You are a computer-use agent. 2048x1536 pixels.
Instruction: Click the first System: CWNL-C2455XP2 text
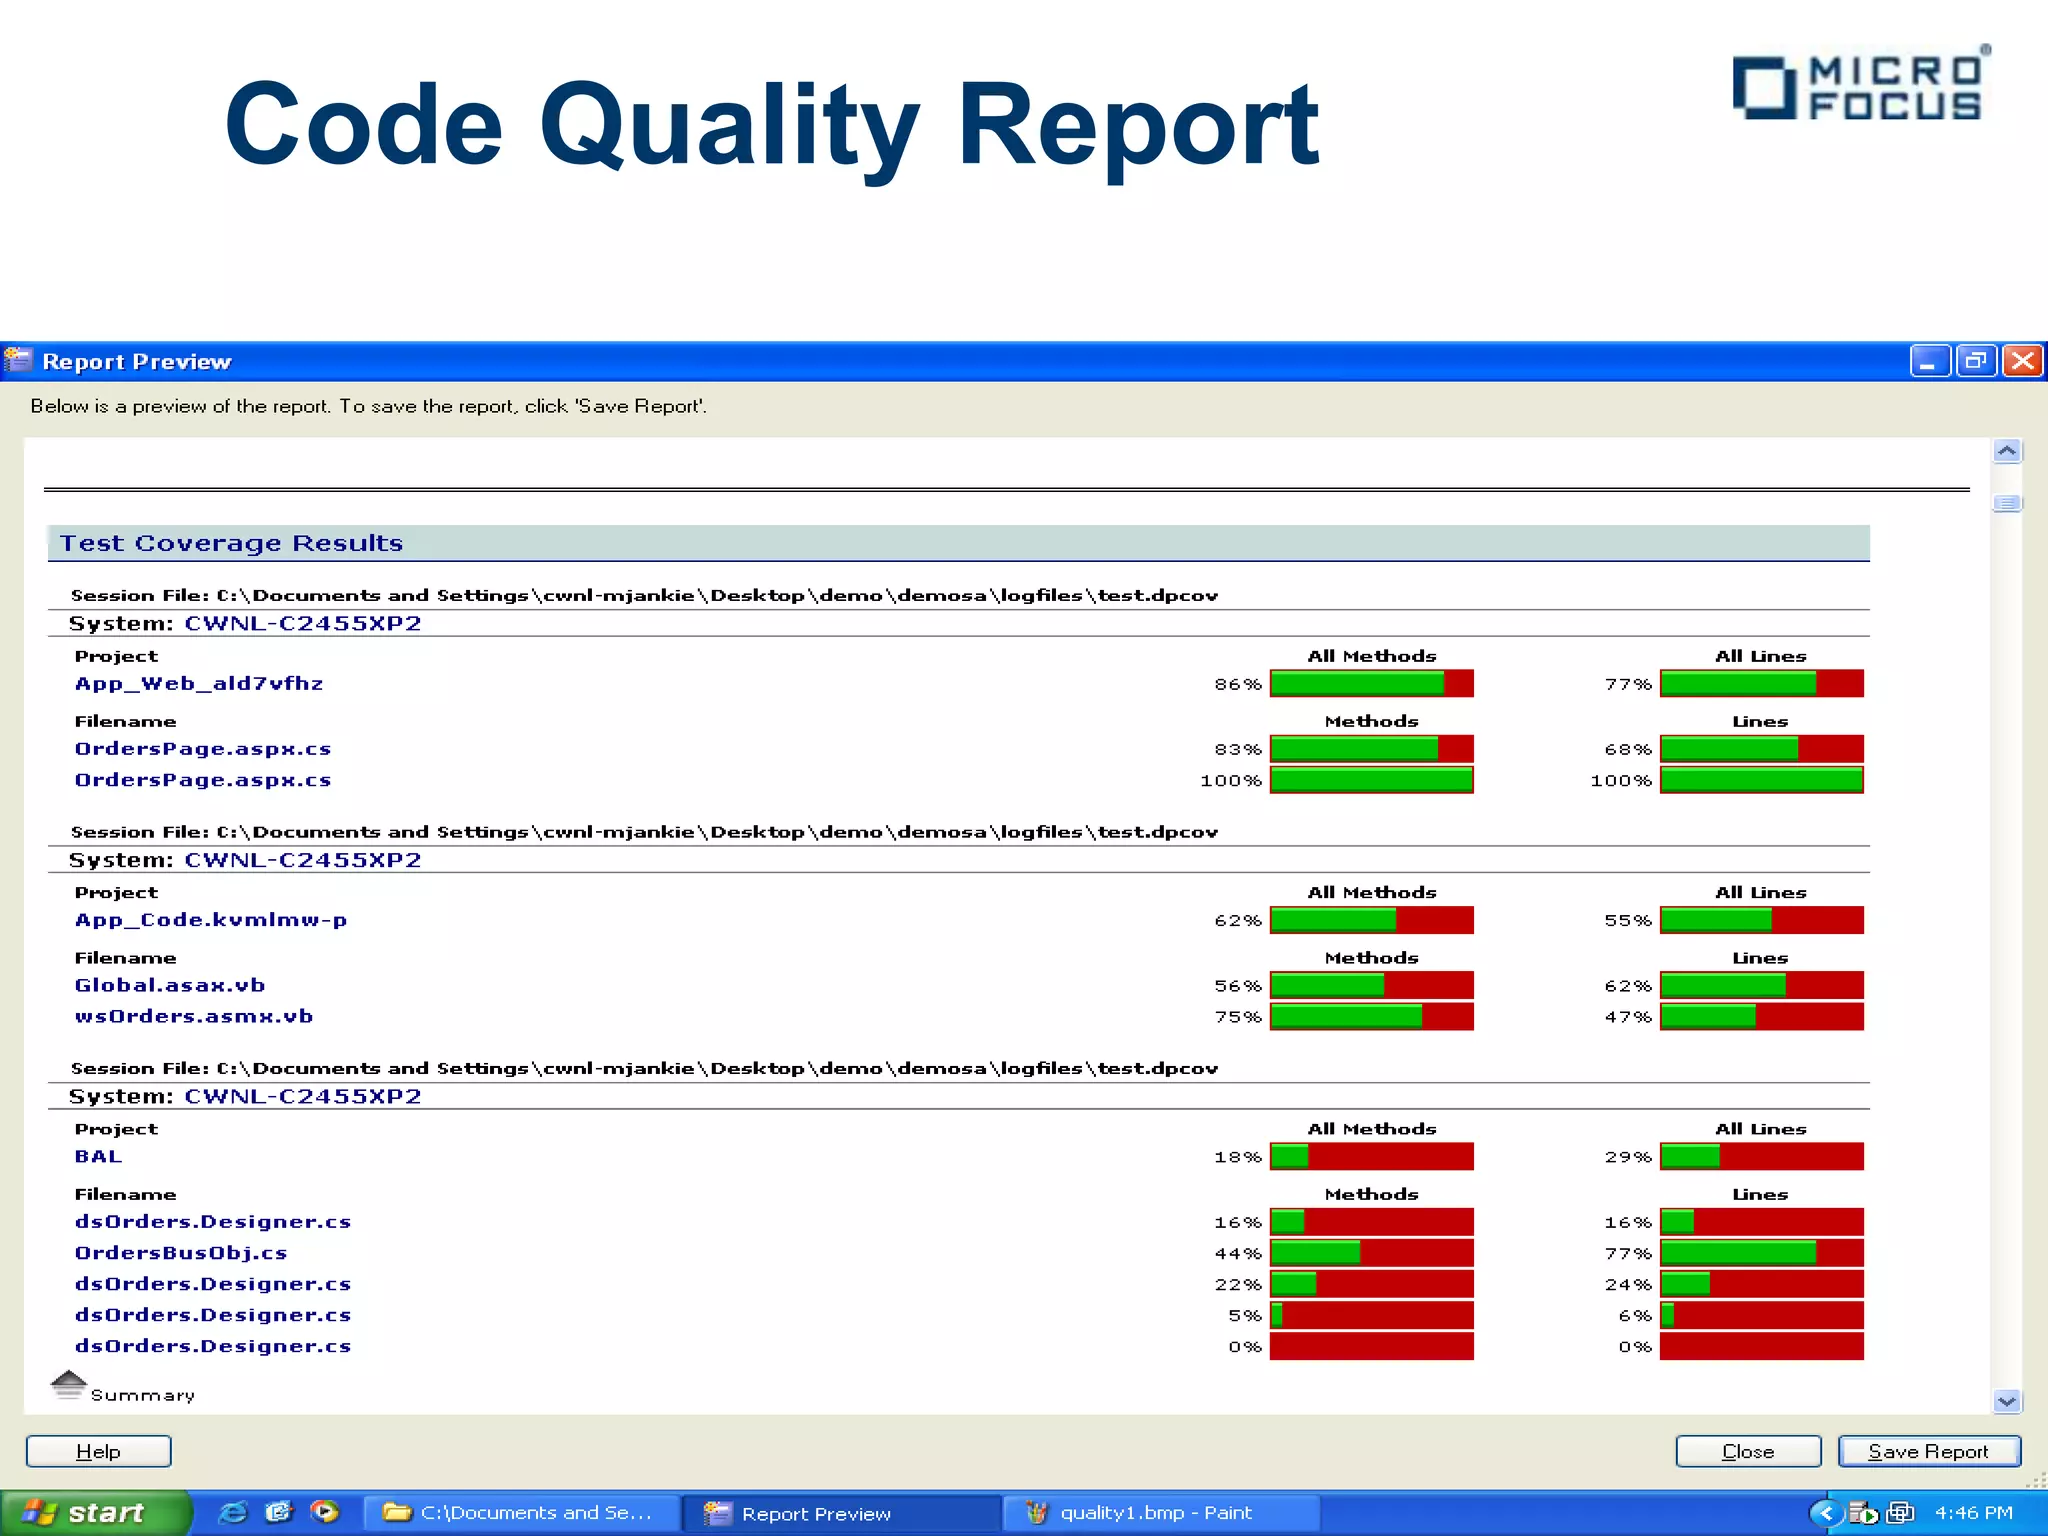(x=245, y=624)
